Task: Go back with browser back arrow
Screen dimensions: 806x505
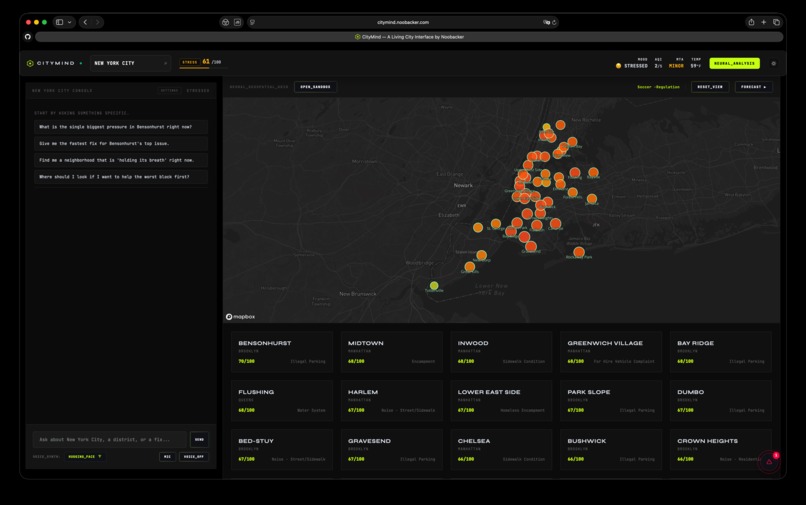Action: (85, 22)
